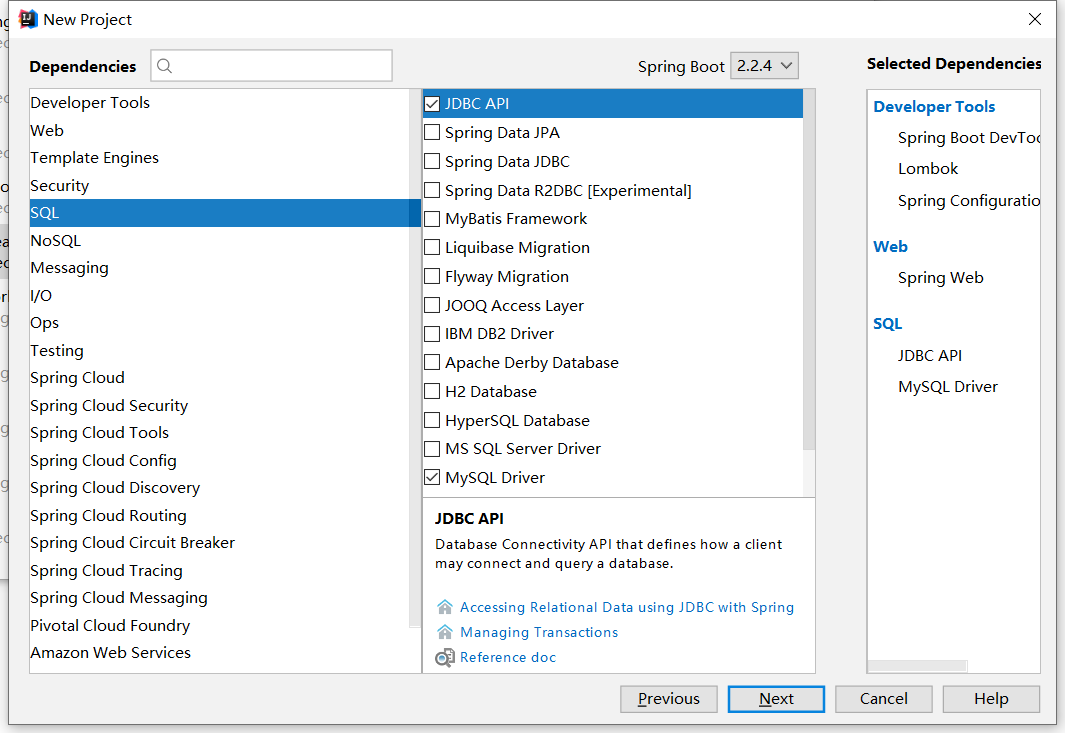The image size is (1065, 733).
Task: Tick the H2 Database checkbox
Action: tap(432, 391)
